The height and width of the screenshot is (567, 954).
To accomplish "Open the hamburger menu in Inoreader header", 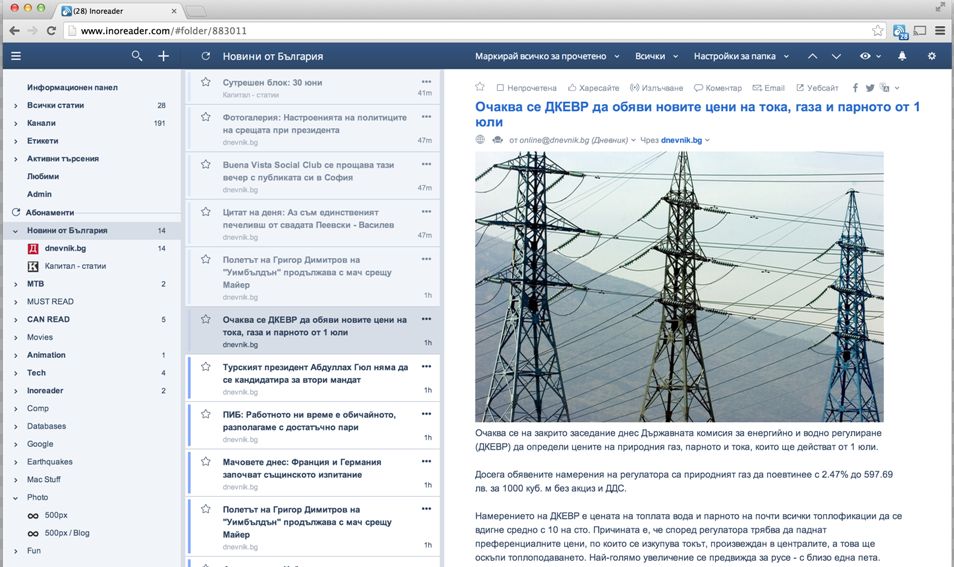I will point(15,56).
